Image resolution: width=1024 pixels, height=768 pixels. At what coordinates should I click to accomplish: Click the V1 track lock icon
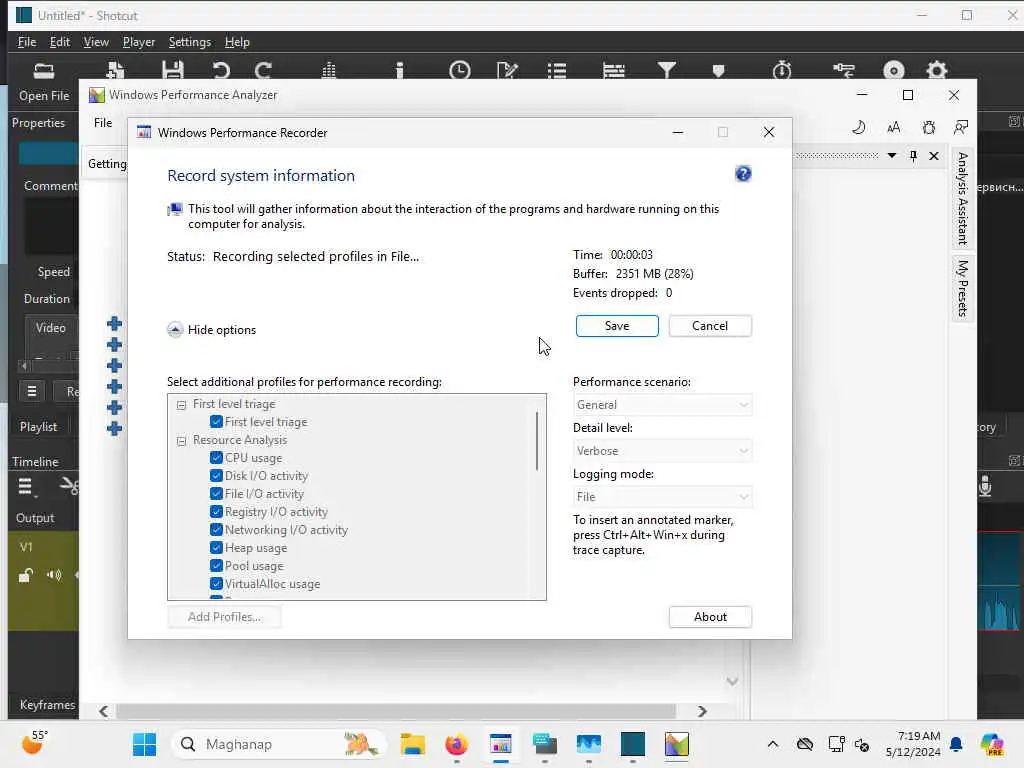[25, 575]
